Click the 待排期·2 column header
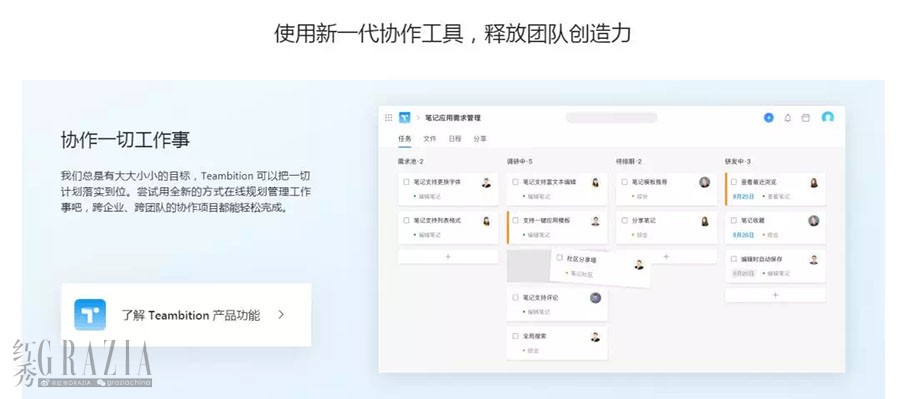The width and height of the screenshot is (900, 399). (629, 162)
